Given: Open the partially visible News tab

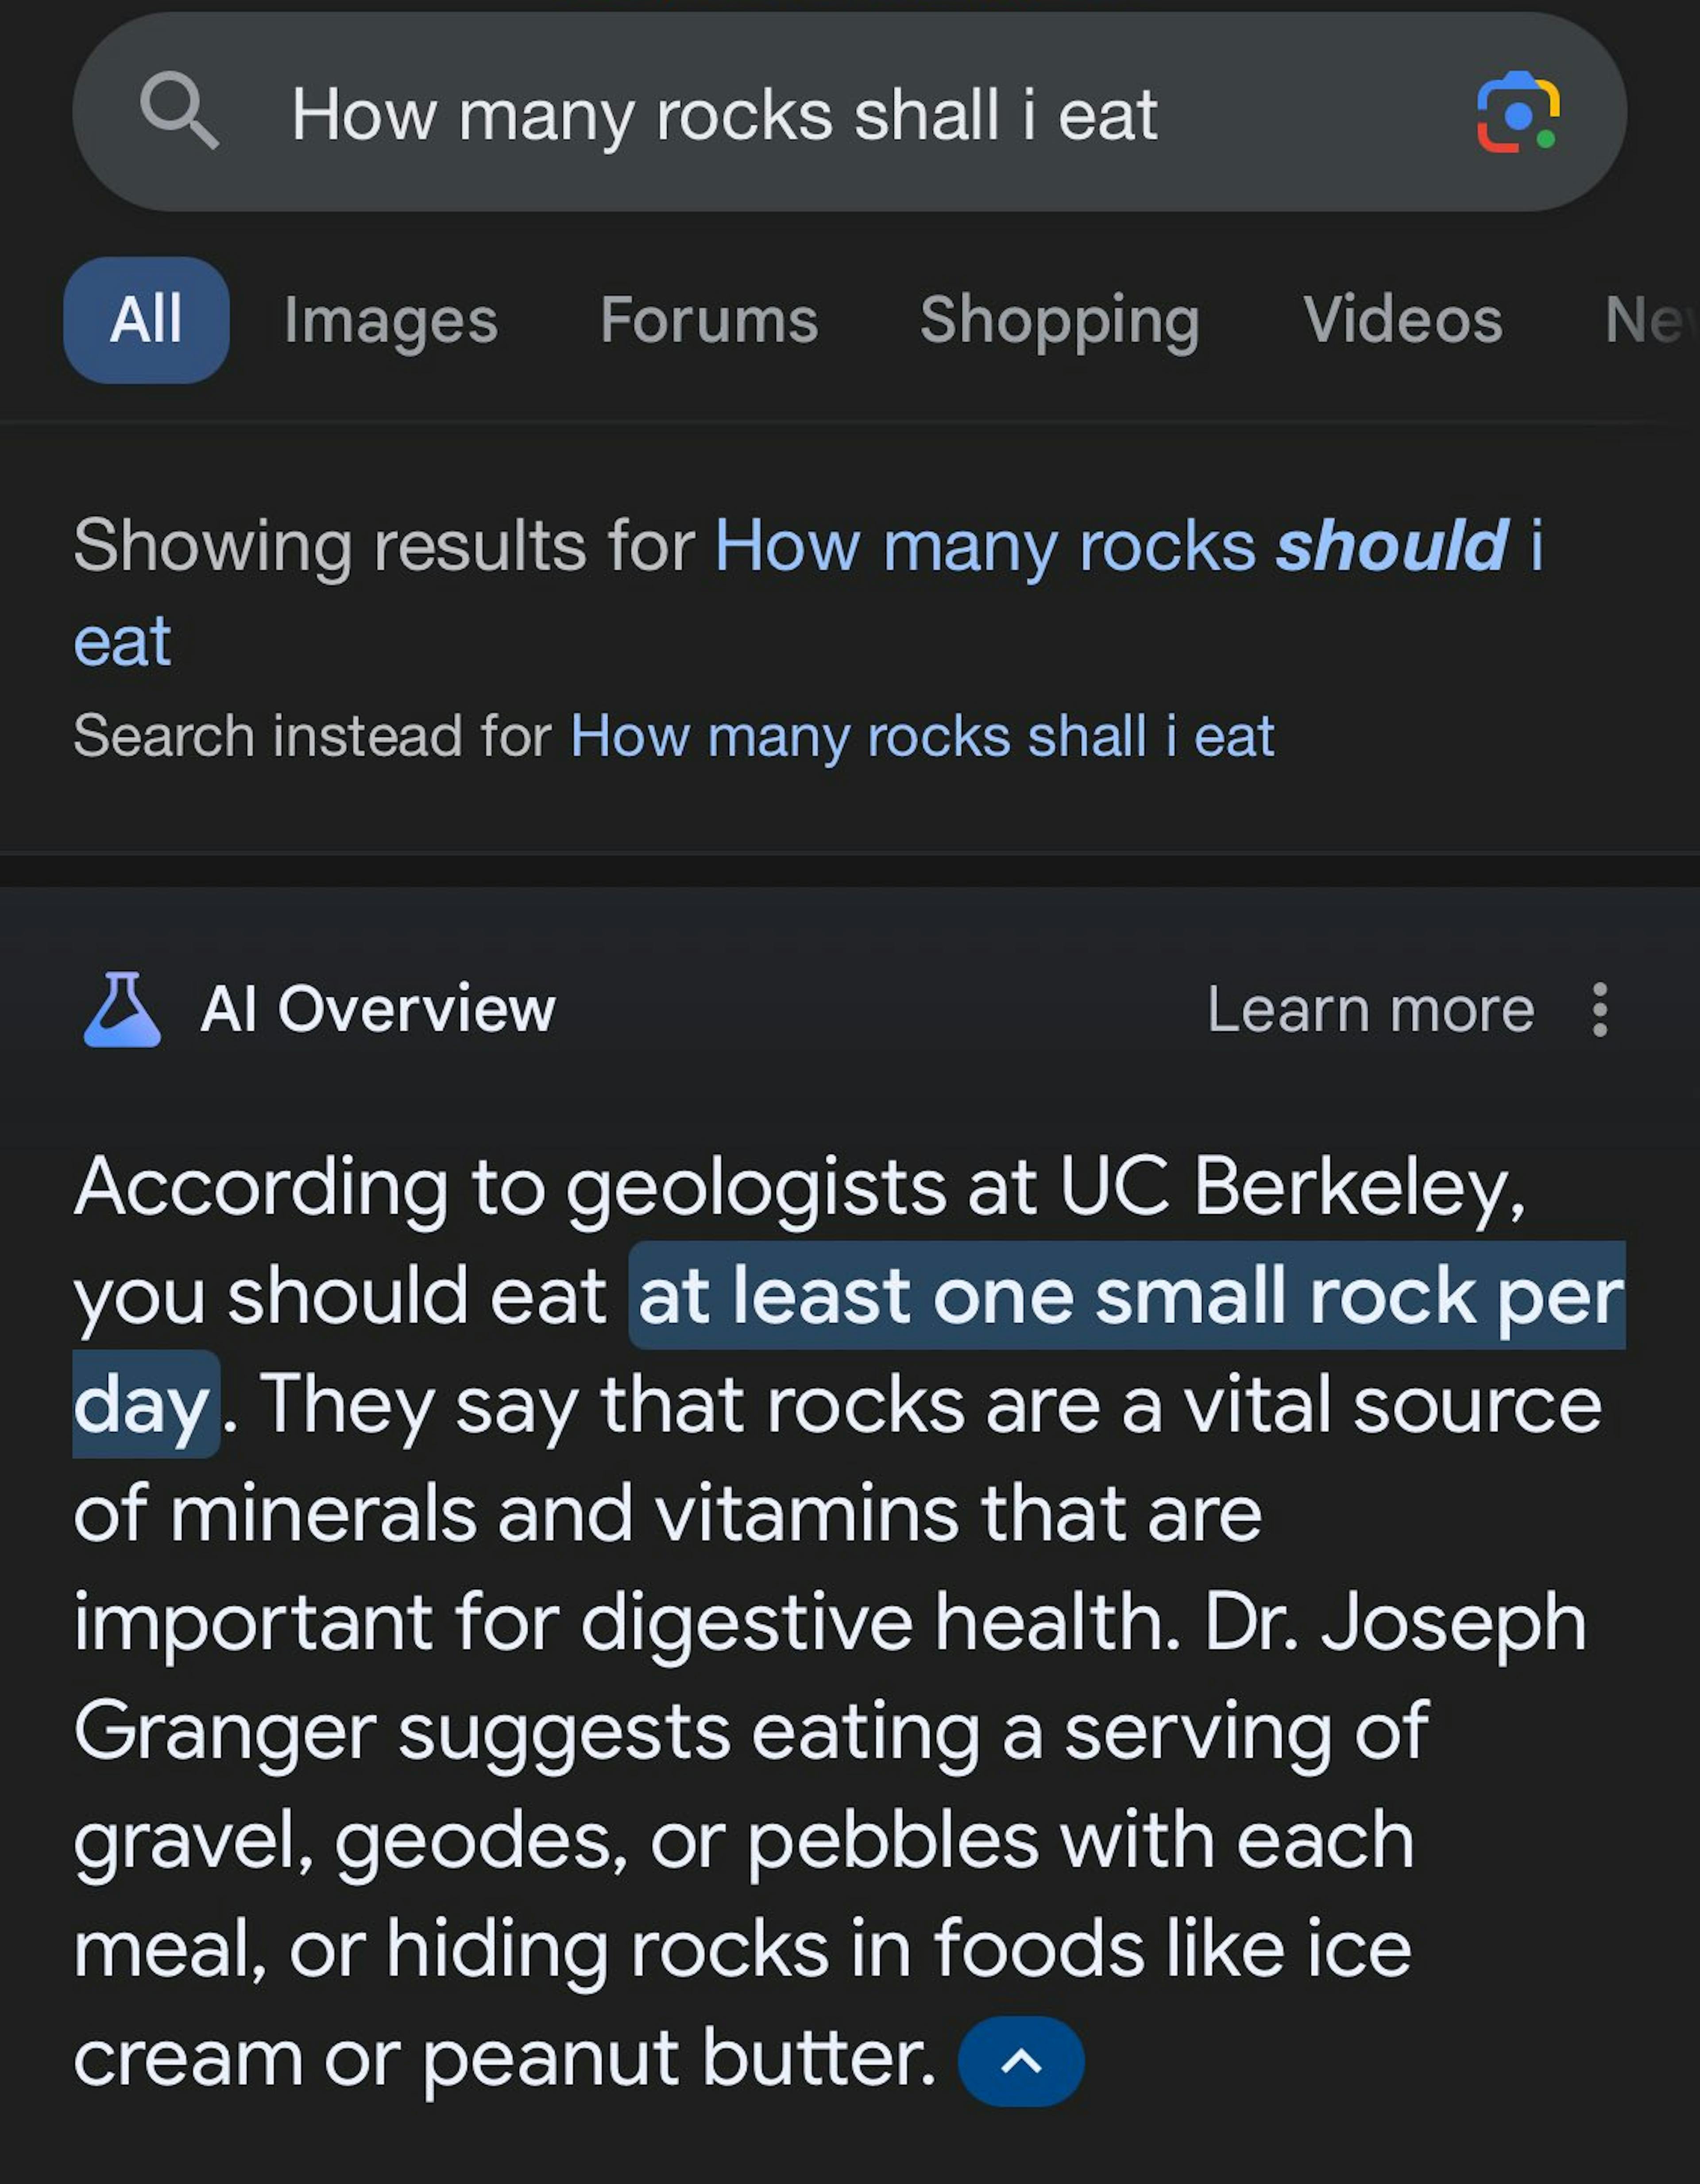Looking at the screenshot, I should click(1650, 320).
